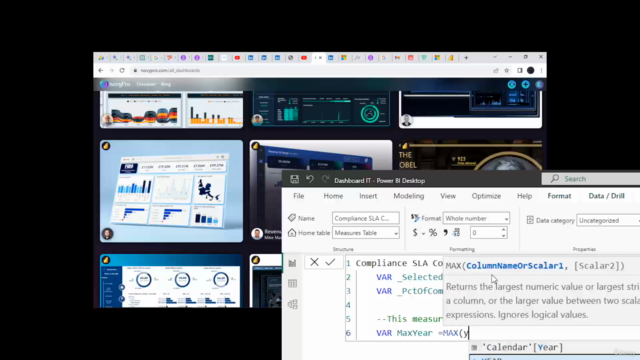
Task: Open the teal dark dashboard thumbnail in top row
Action: (321, 109)
